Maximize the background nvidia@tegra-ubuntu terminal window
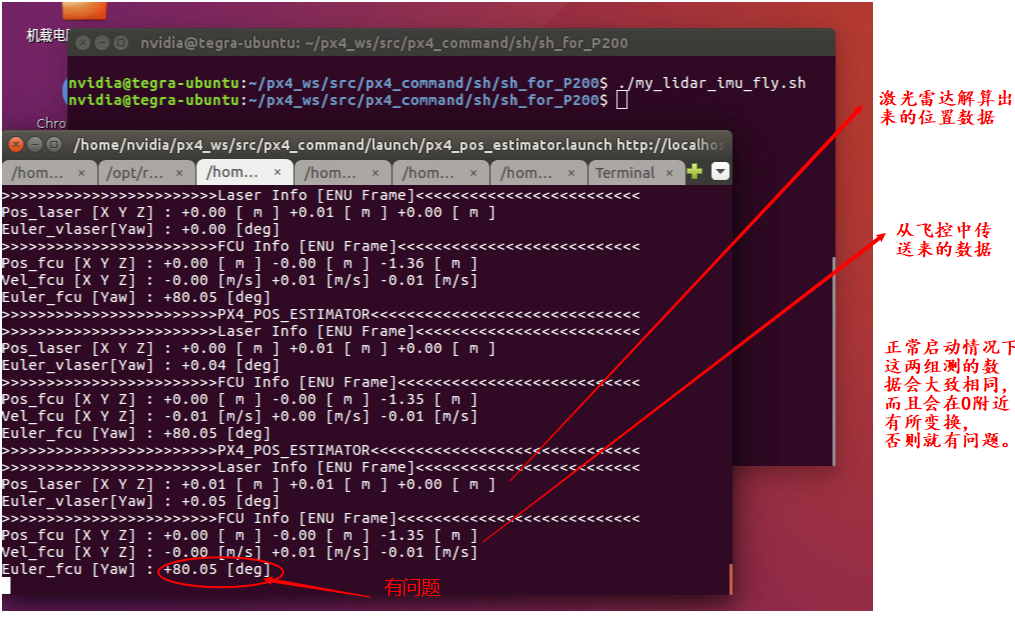 (121, 43)
